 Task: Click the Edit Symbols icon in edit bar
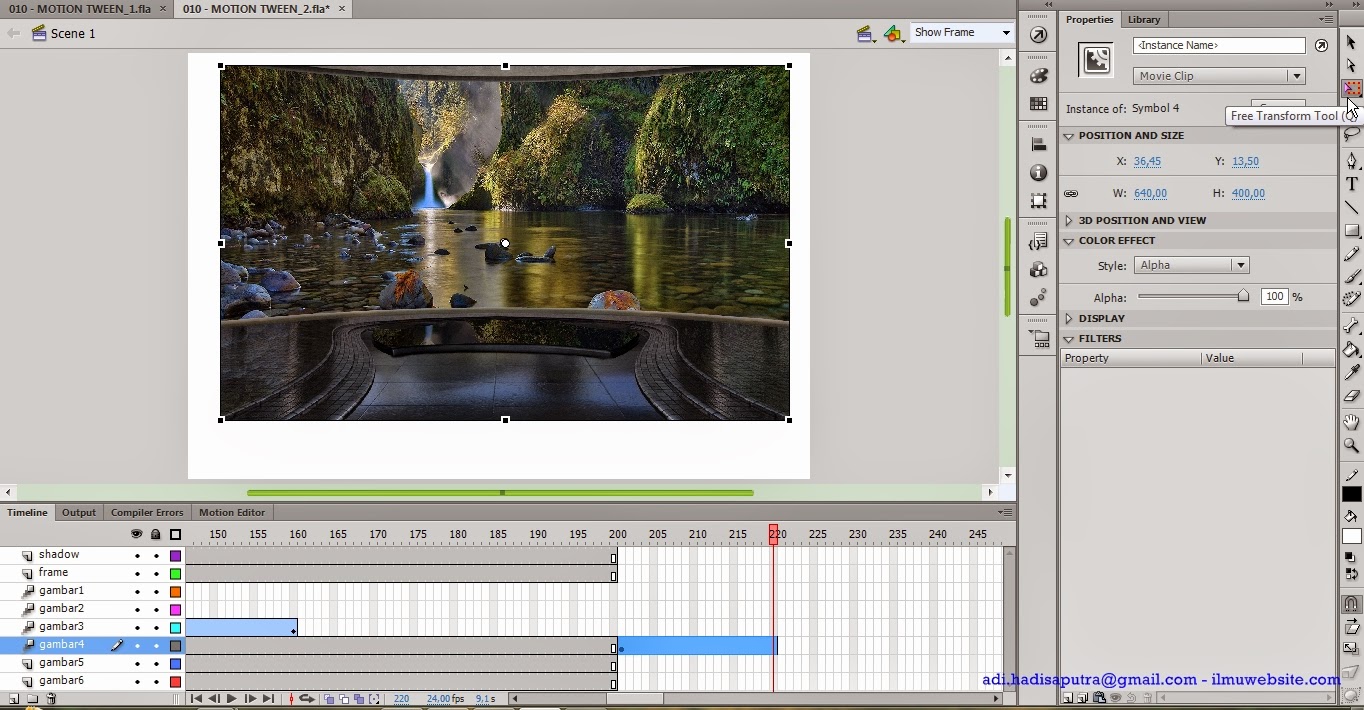click(x=893, y=33)
